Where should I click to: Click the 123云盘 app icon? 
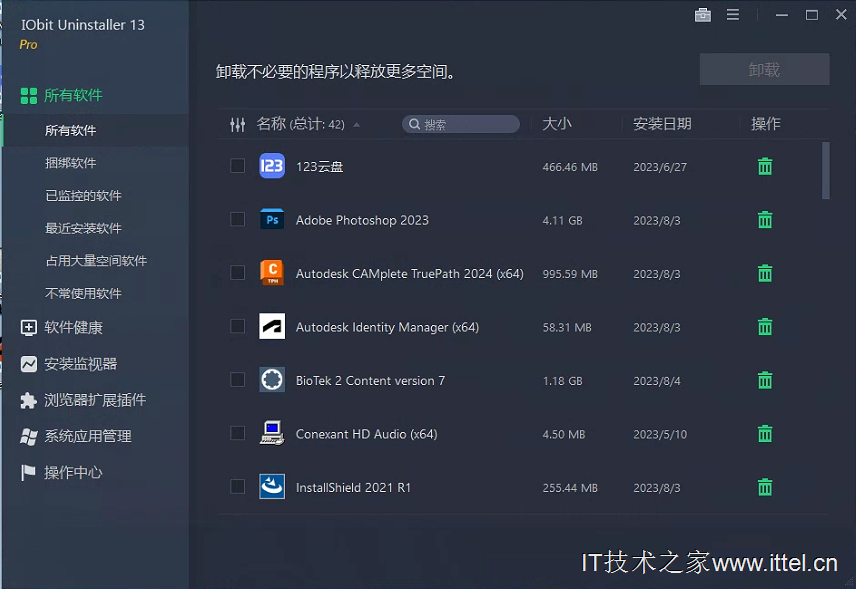[x=272, y=166]
